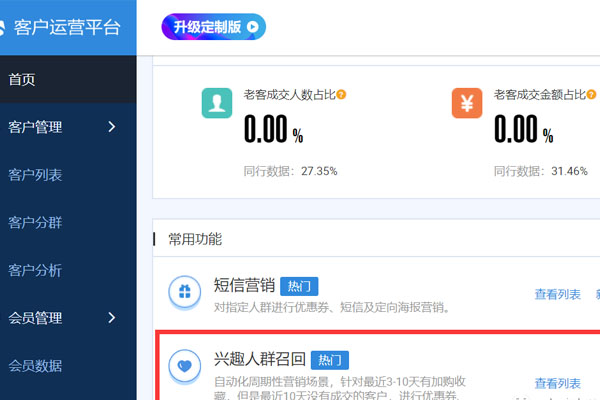Click the 热门 tag next to 短信营销
This screenshot has width=600, height=400.
298,285
